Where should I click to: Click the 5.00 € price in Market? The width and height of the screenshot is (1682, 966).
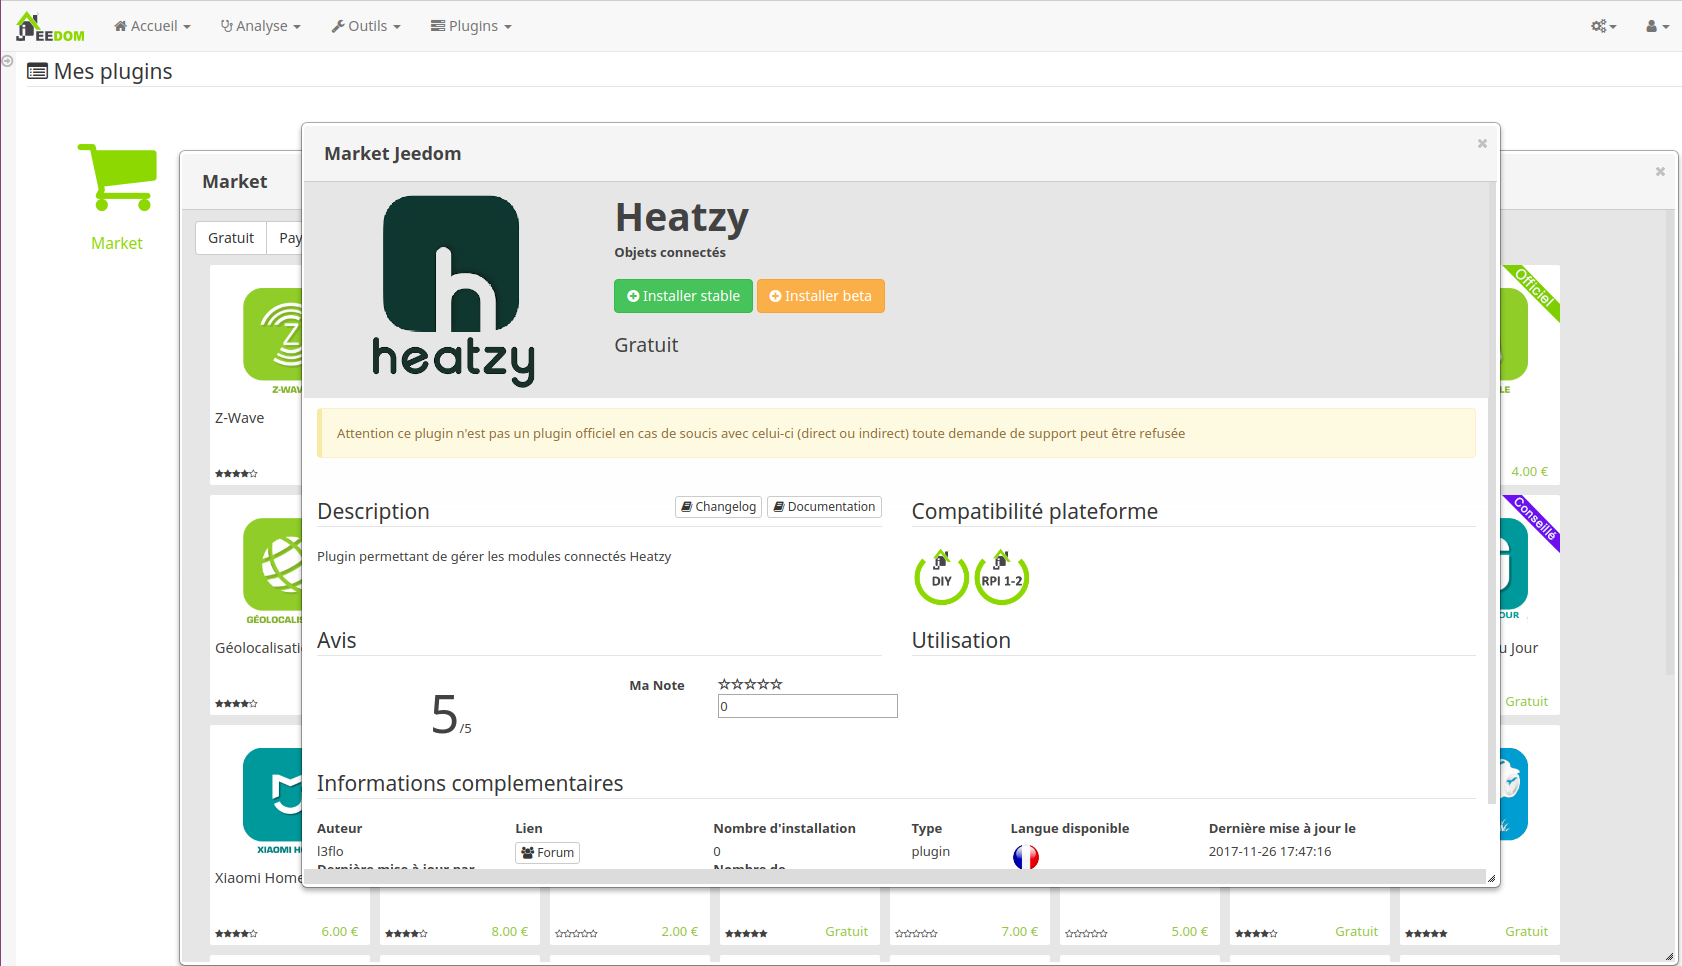(1189, 931)
